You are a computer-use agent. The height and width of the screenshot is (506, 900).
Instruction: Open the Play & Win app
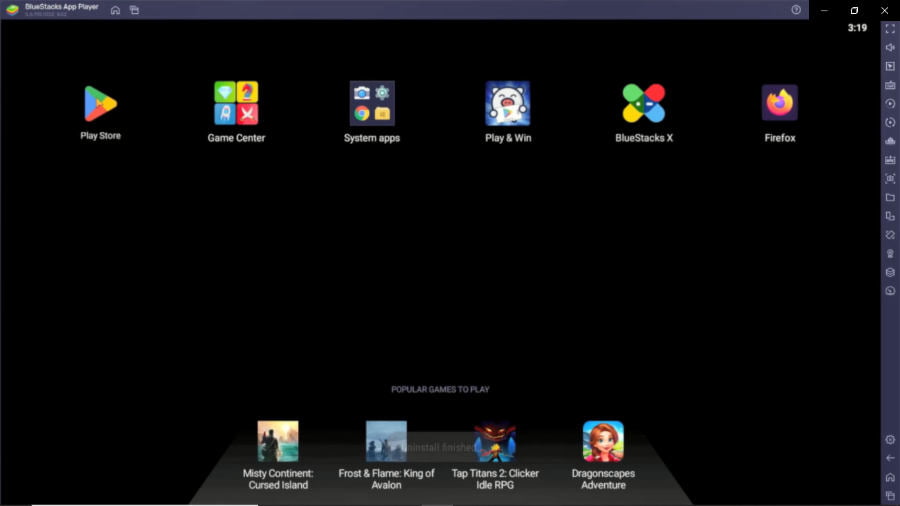pyautogui.click(x=508, y=103)
